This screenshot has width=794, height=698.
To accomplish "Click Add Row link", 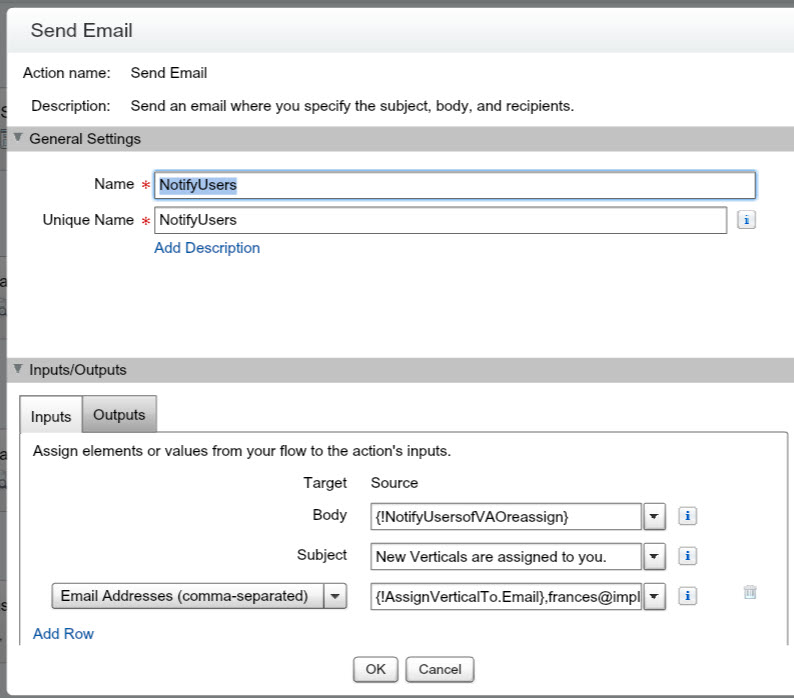I will point(63,633).
